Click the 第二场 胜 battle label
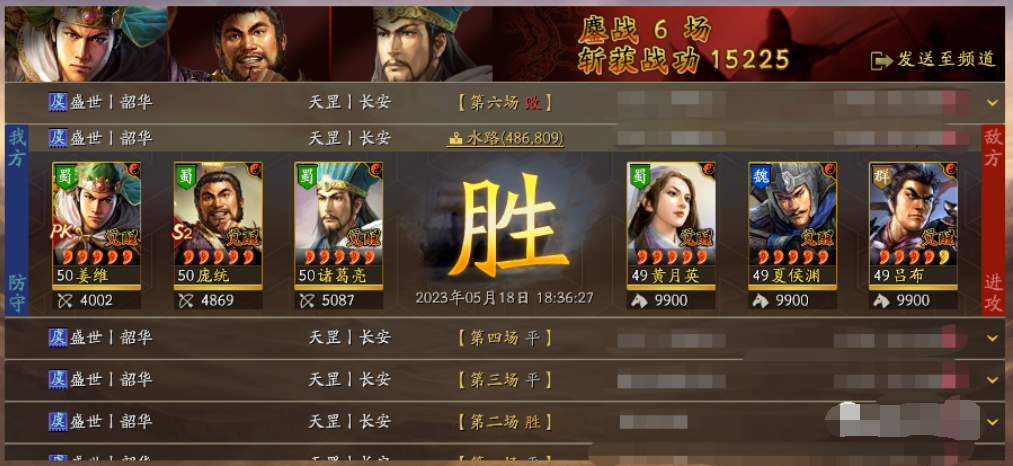Viewport: 1013px width, 466px height. 506,422
